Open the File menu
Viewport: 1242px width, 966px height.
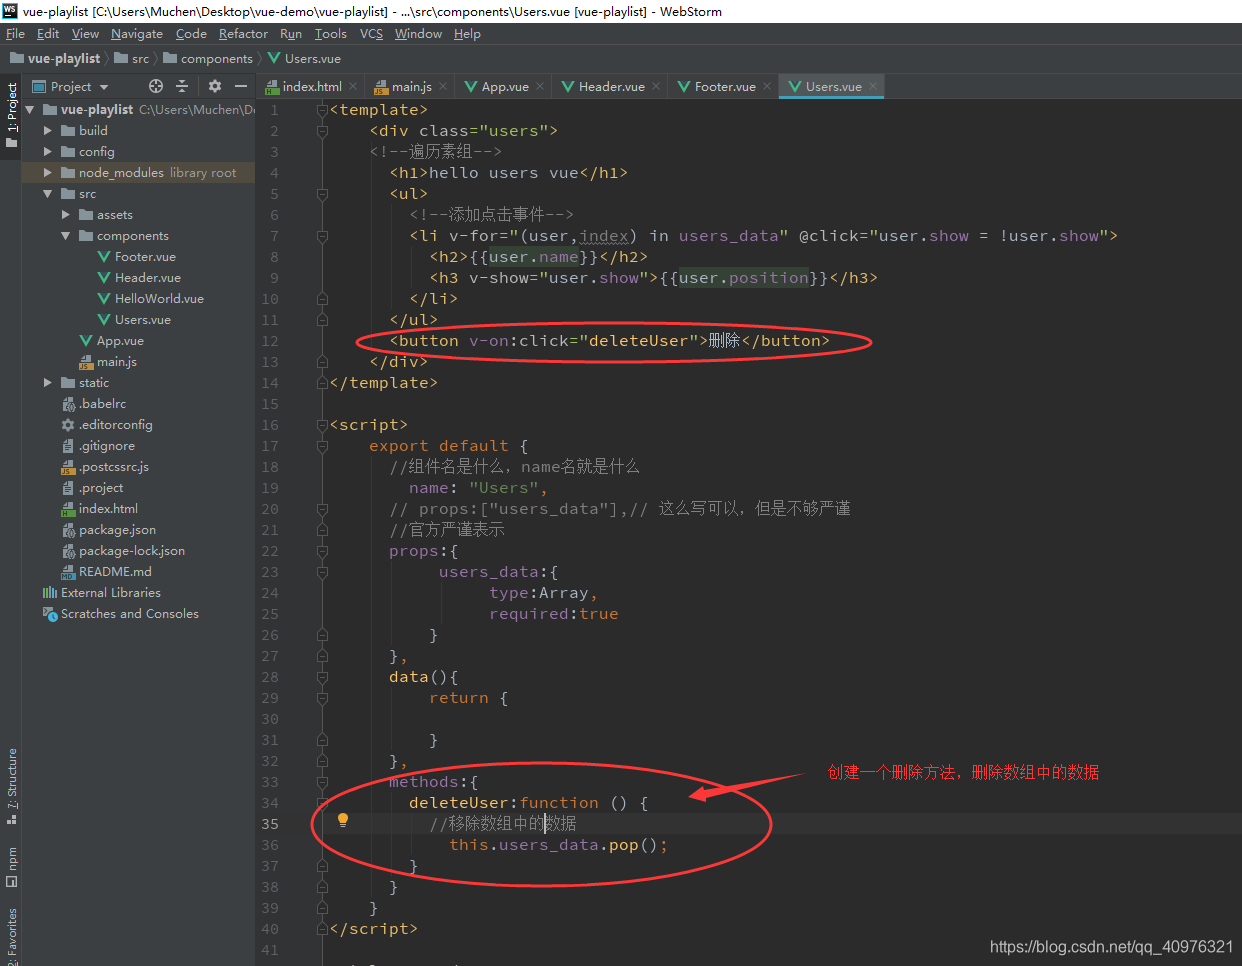coord(15,34)
